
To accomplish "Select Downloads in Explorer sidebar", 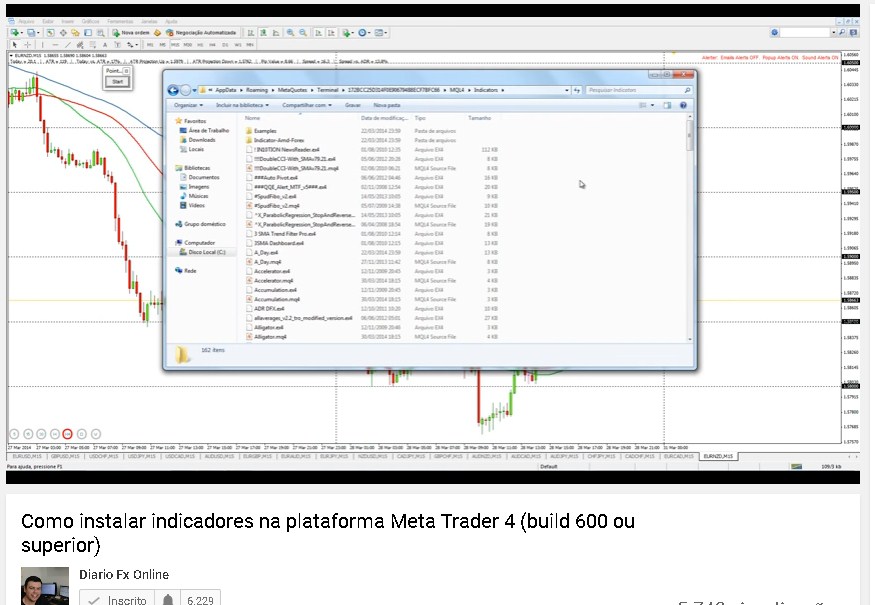I will [202, 140].
